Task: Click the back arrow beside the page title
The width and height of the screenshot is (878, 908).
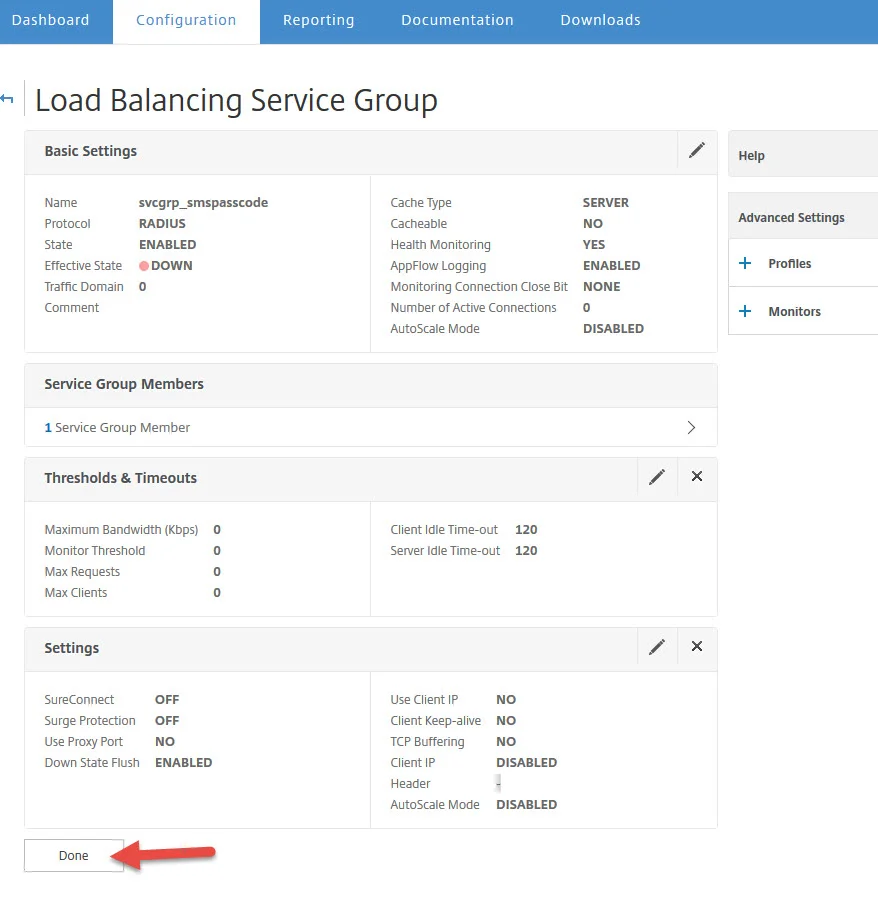Action: coord(7,99)
